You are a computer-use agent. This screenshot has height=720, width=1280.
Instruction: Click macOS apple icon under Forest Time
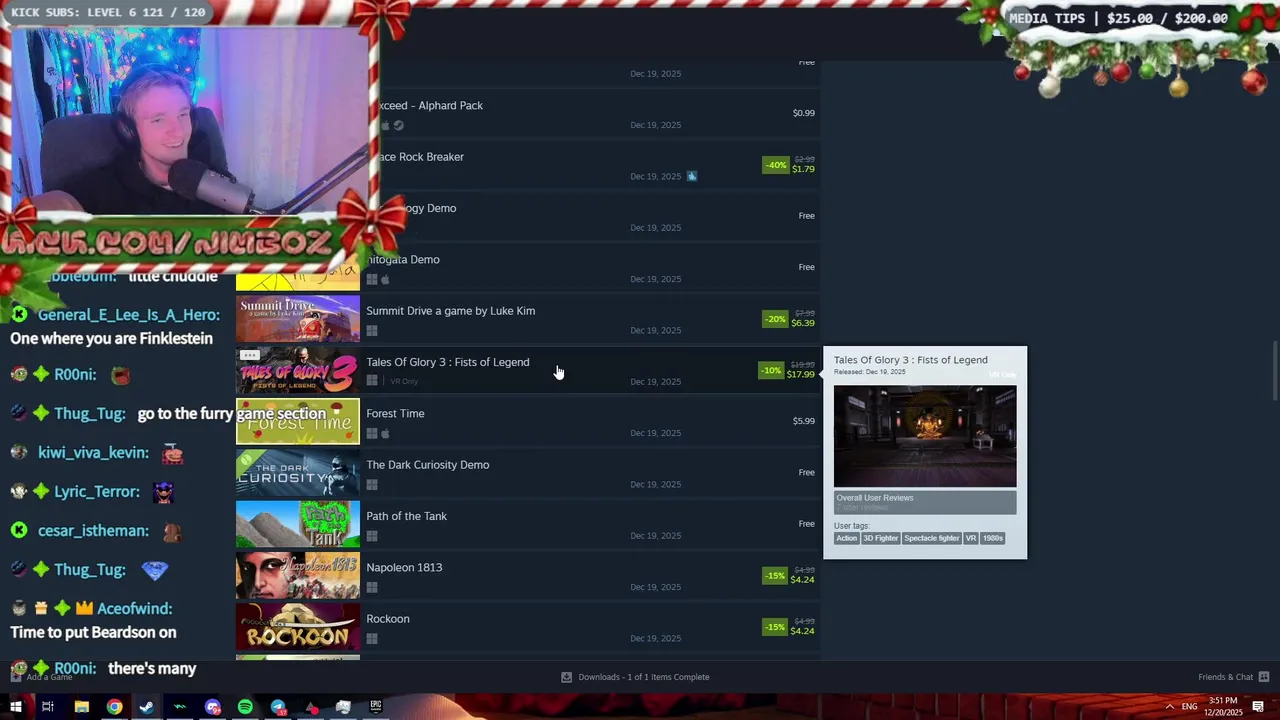(385, 433)
